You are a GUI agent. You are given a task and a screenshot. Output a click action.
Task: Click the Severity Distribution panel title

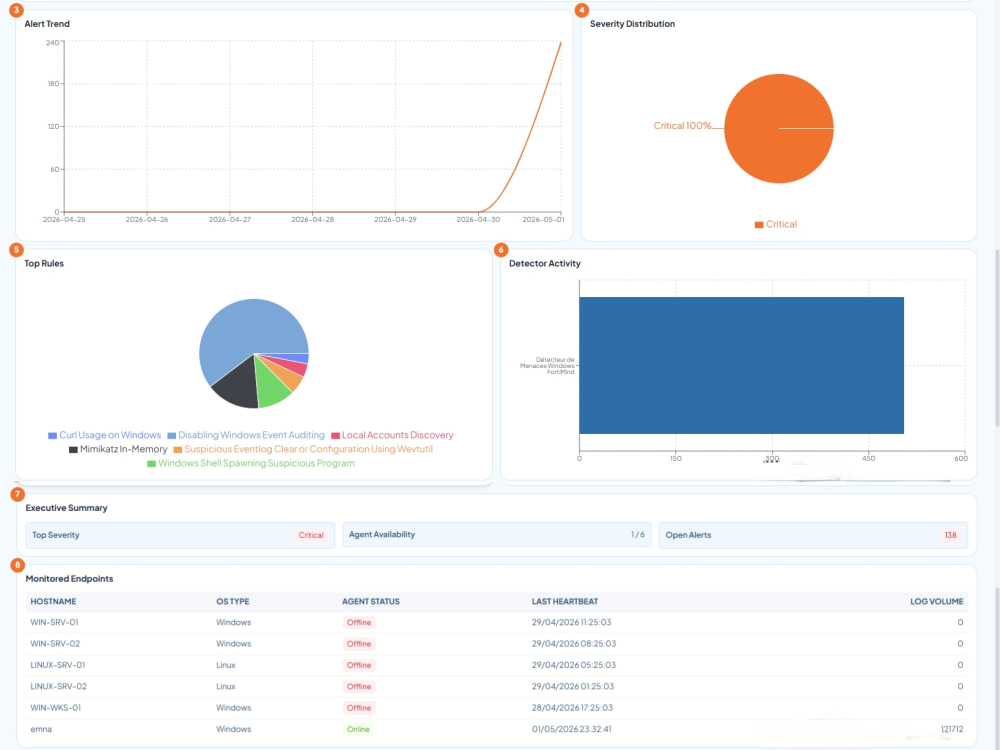pos(632,24)
